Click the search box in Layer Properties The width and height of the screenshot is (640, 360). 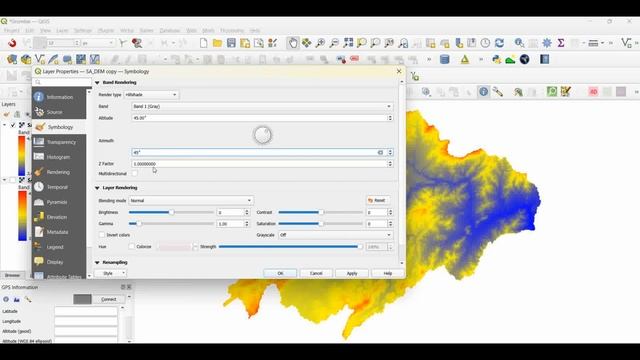click(62, 82)
